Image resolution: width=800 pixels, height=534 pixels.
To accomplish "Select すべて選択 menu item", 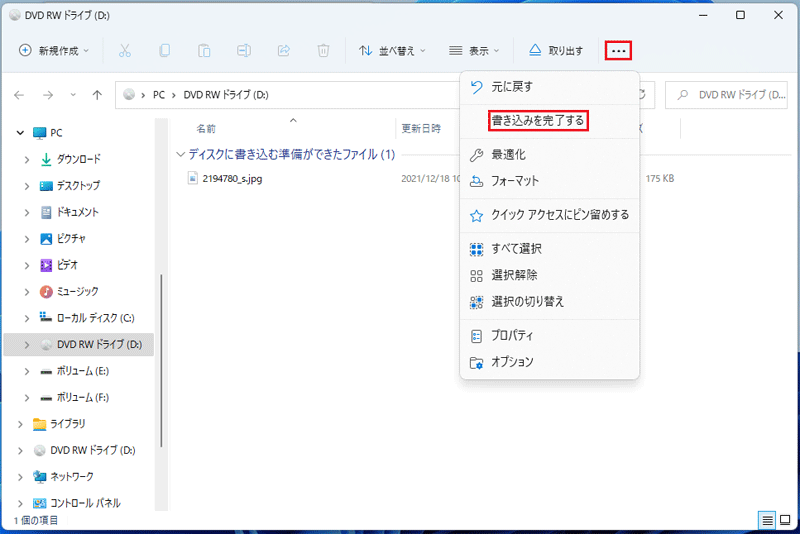I will 549,249.
